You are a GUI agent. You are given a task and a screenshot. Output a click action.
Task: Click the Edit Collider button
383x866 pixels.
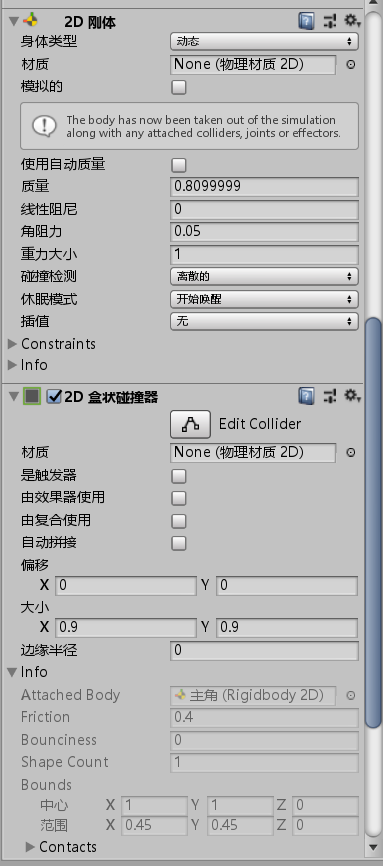tap(190, 424)
